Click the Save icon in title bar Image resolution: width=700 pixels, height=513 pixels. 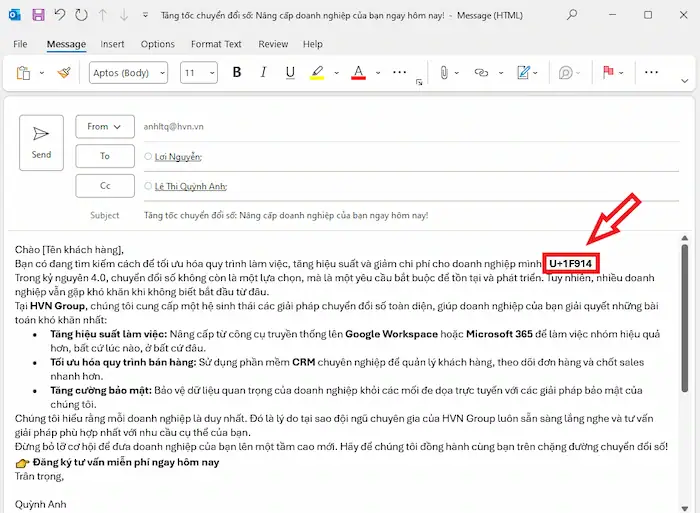click(38, 15)
